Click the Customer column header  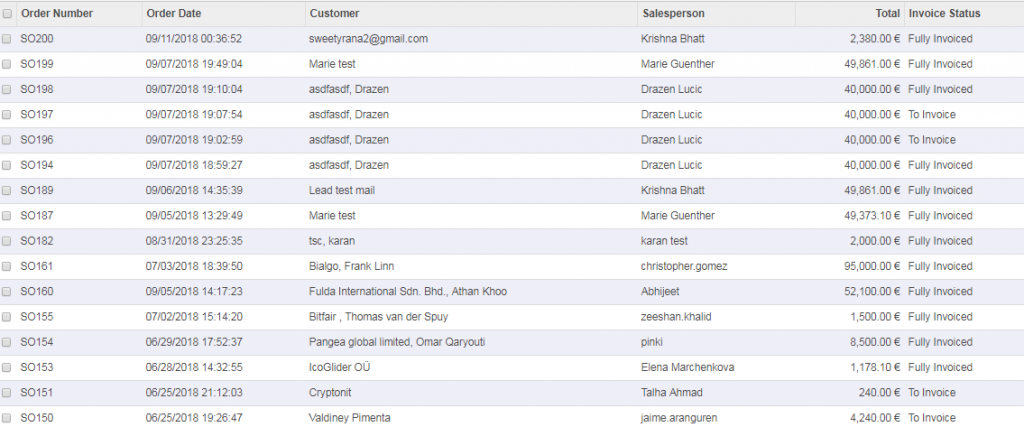pos(335,14)
